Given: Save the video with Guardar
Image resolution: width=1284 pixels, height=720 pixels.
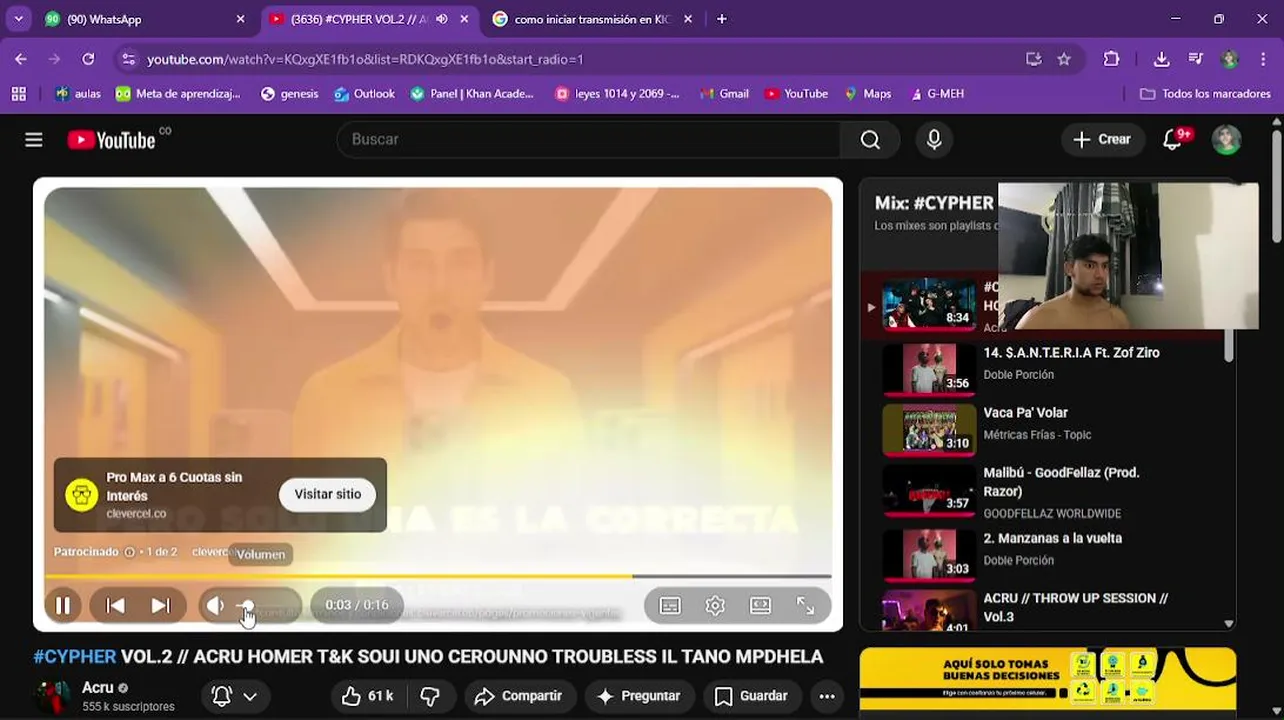Looking at the screenshot, I should 751,696.
